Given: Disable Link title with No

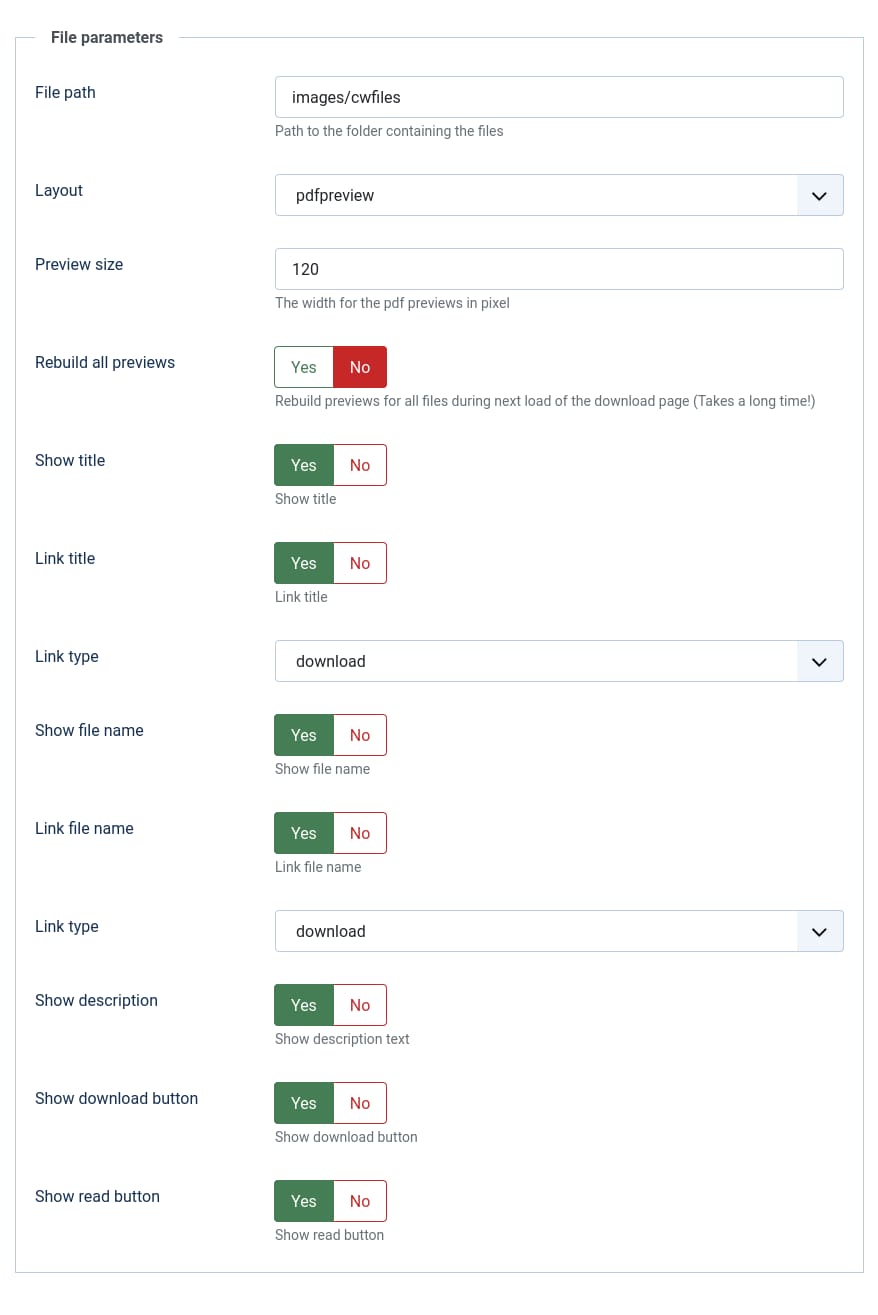Looking at the screenshot, I should [360, 563].
